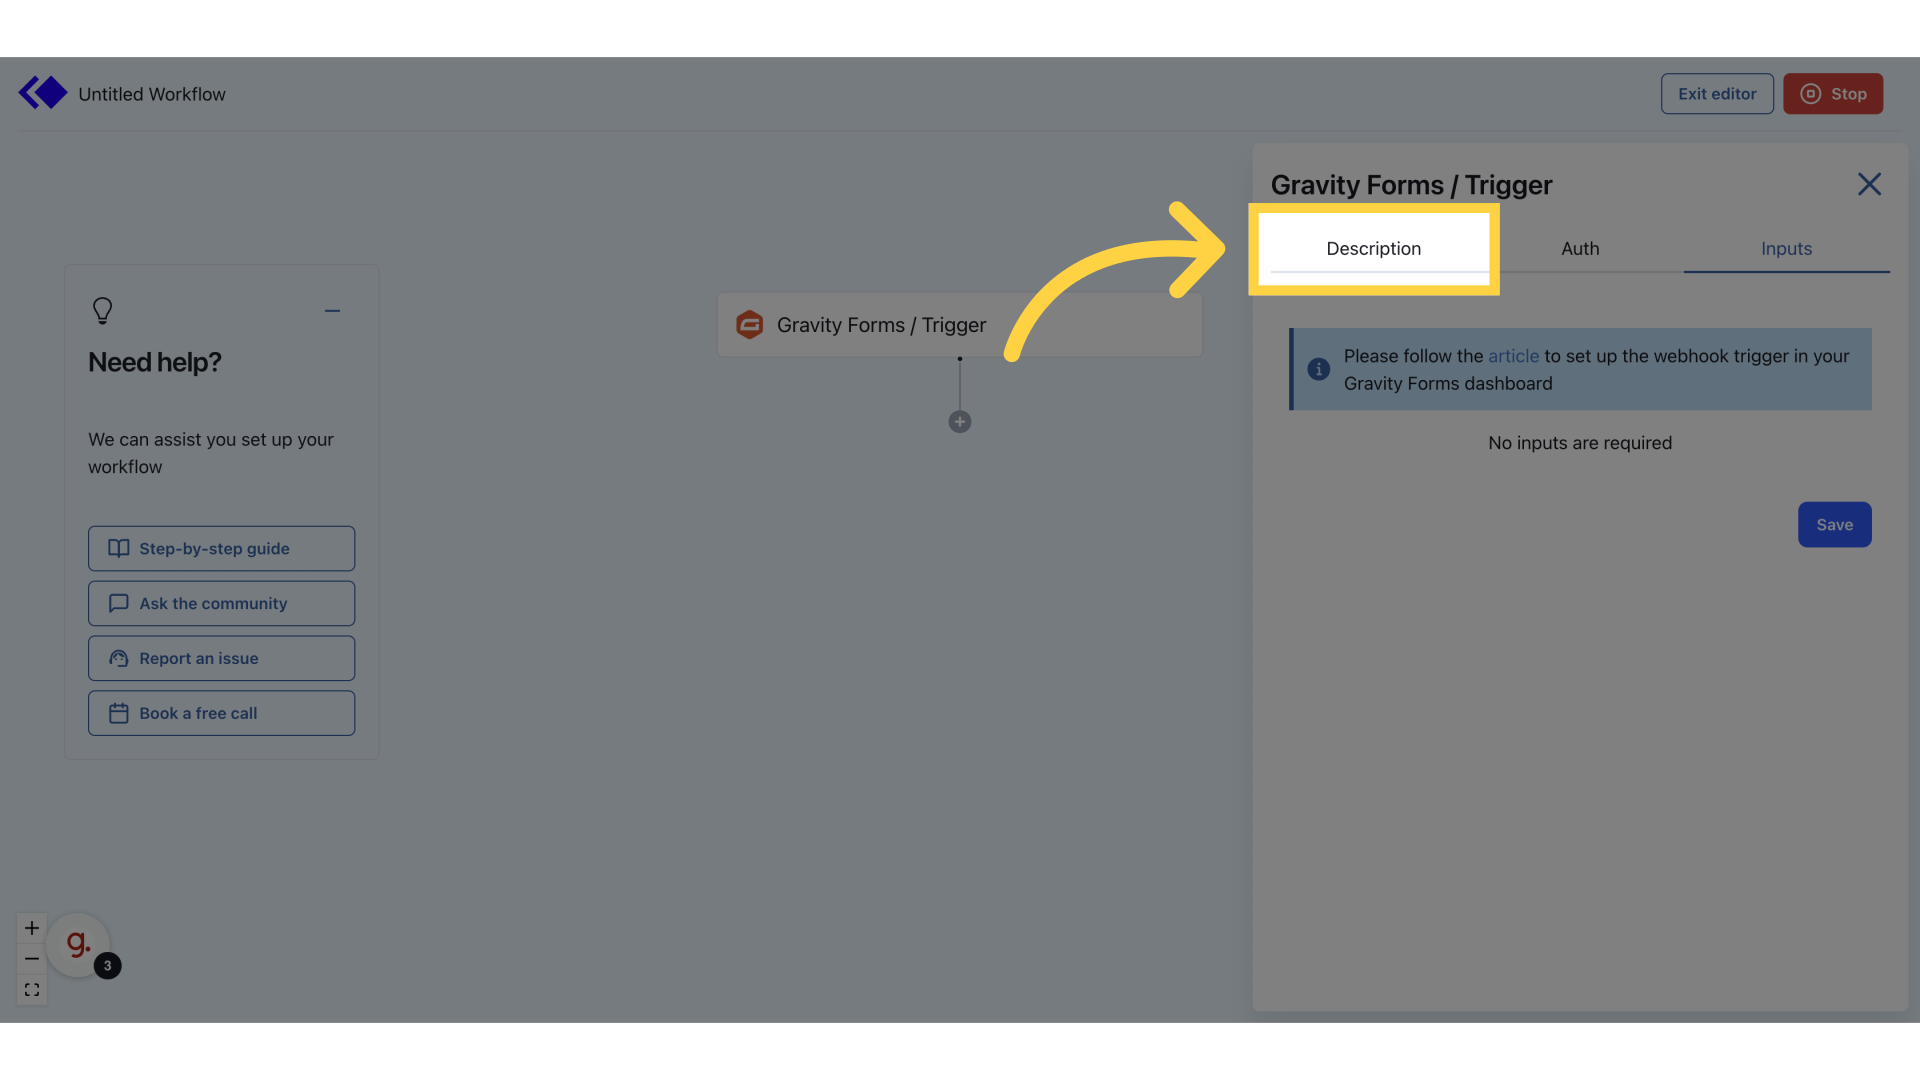Click the lightbulb icon in the help panel

102,310
